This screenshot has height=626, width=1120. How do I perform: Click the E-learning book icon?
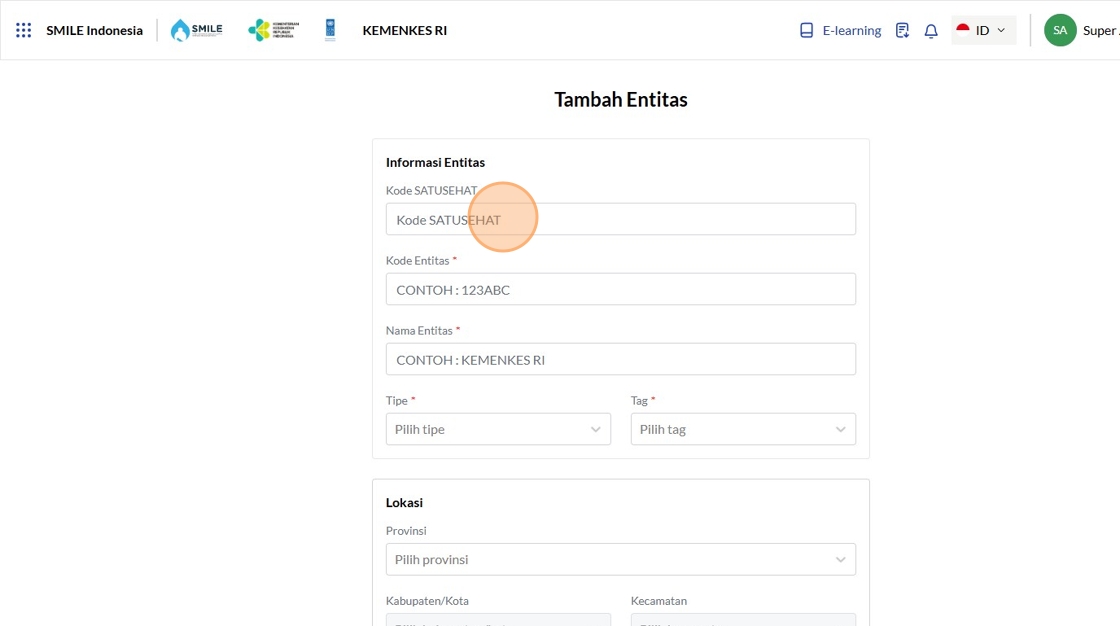click(807, 31)
